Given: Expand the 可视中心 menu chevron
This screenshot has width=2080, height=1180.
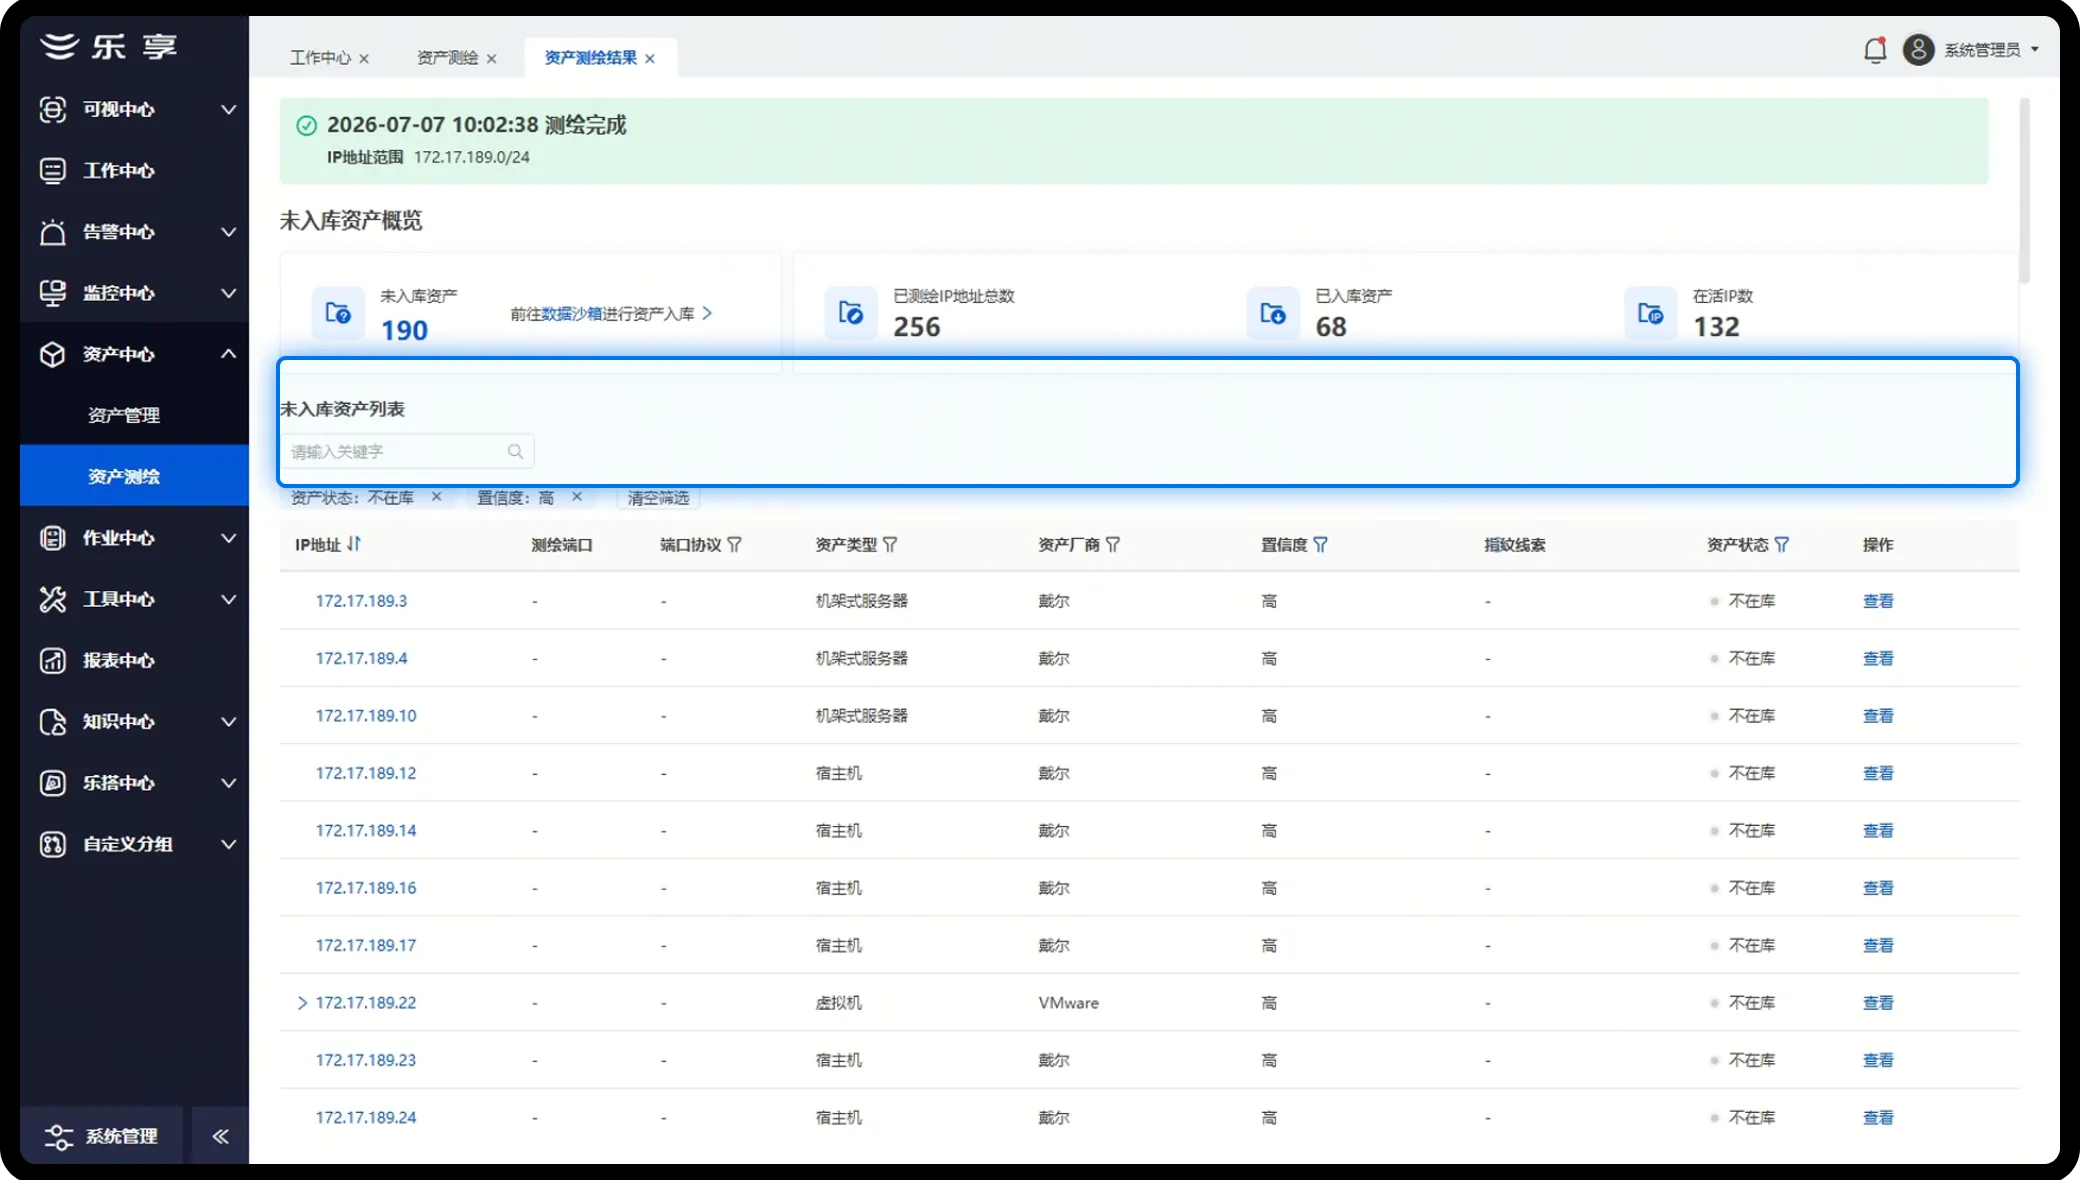Looking at the screenshot, I should click(228, 109).
